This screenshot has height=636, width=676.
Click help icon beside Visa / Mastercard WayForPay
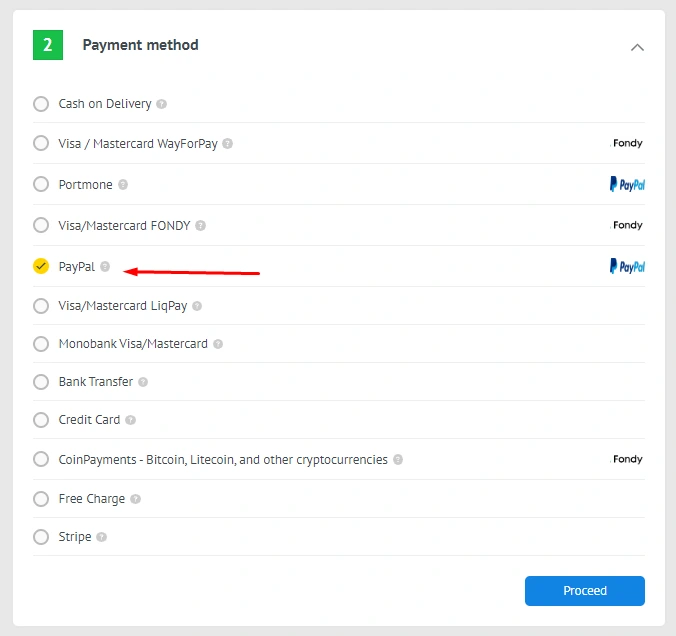pyautogui.click(x=228, y=144)
